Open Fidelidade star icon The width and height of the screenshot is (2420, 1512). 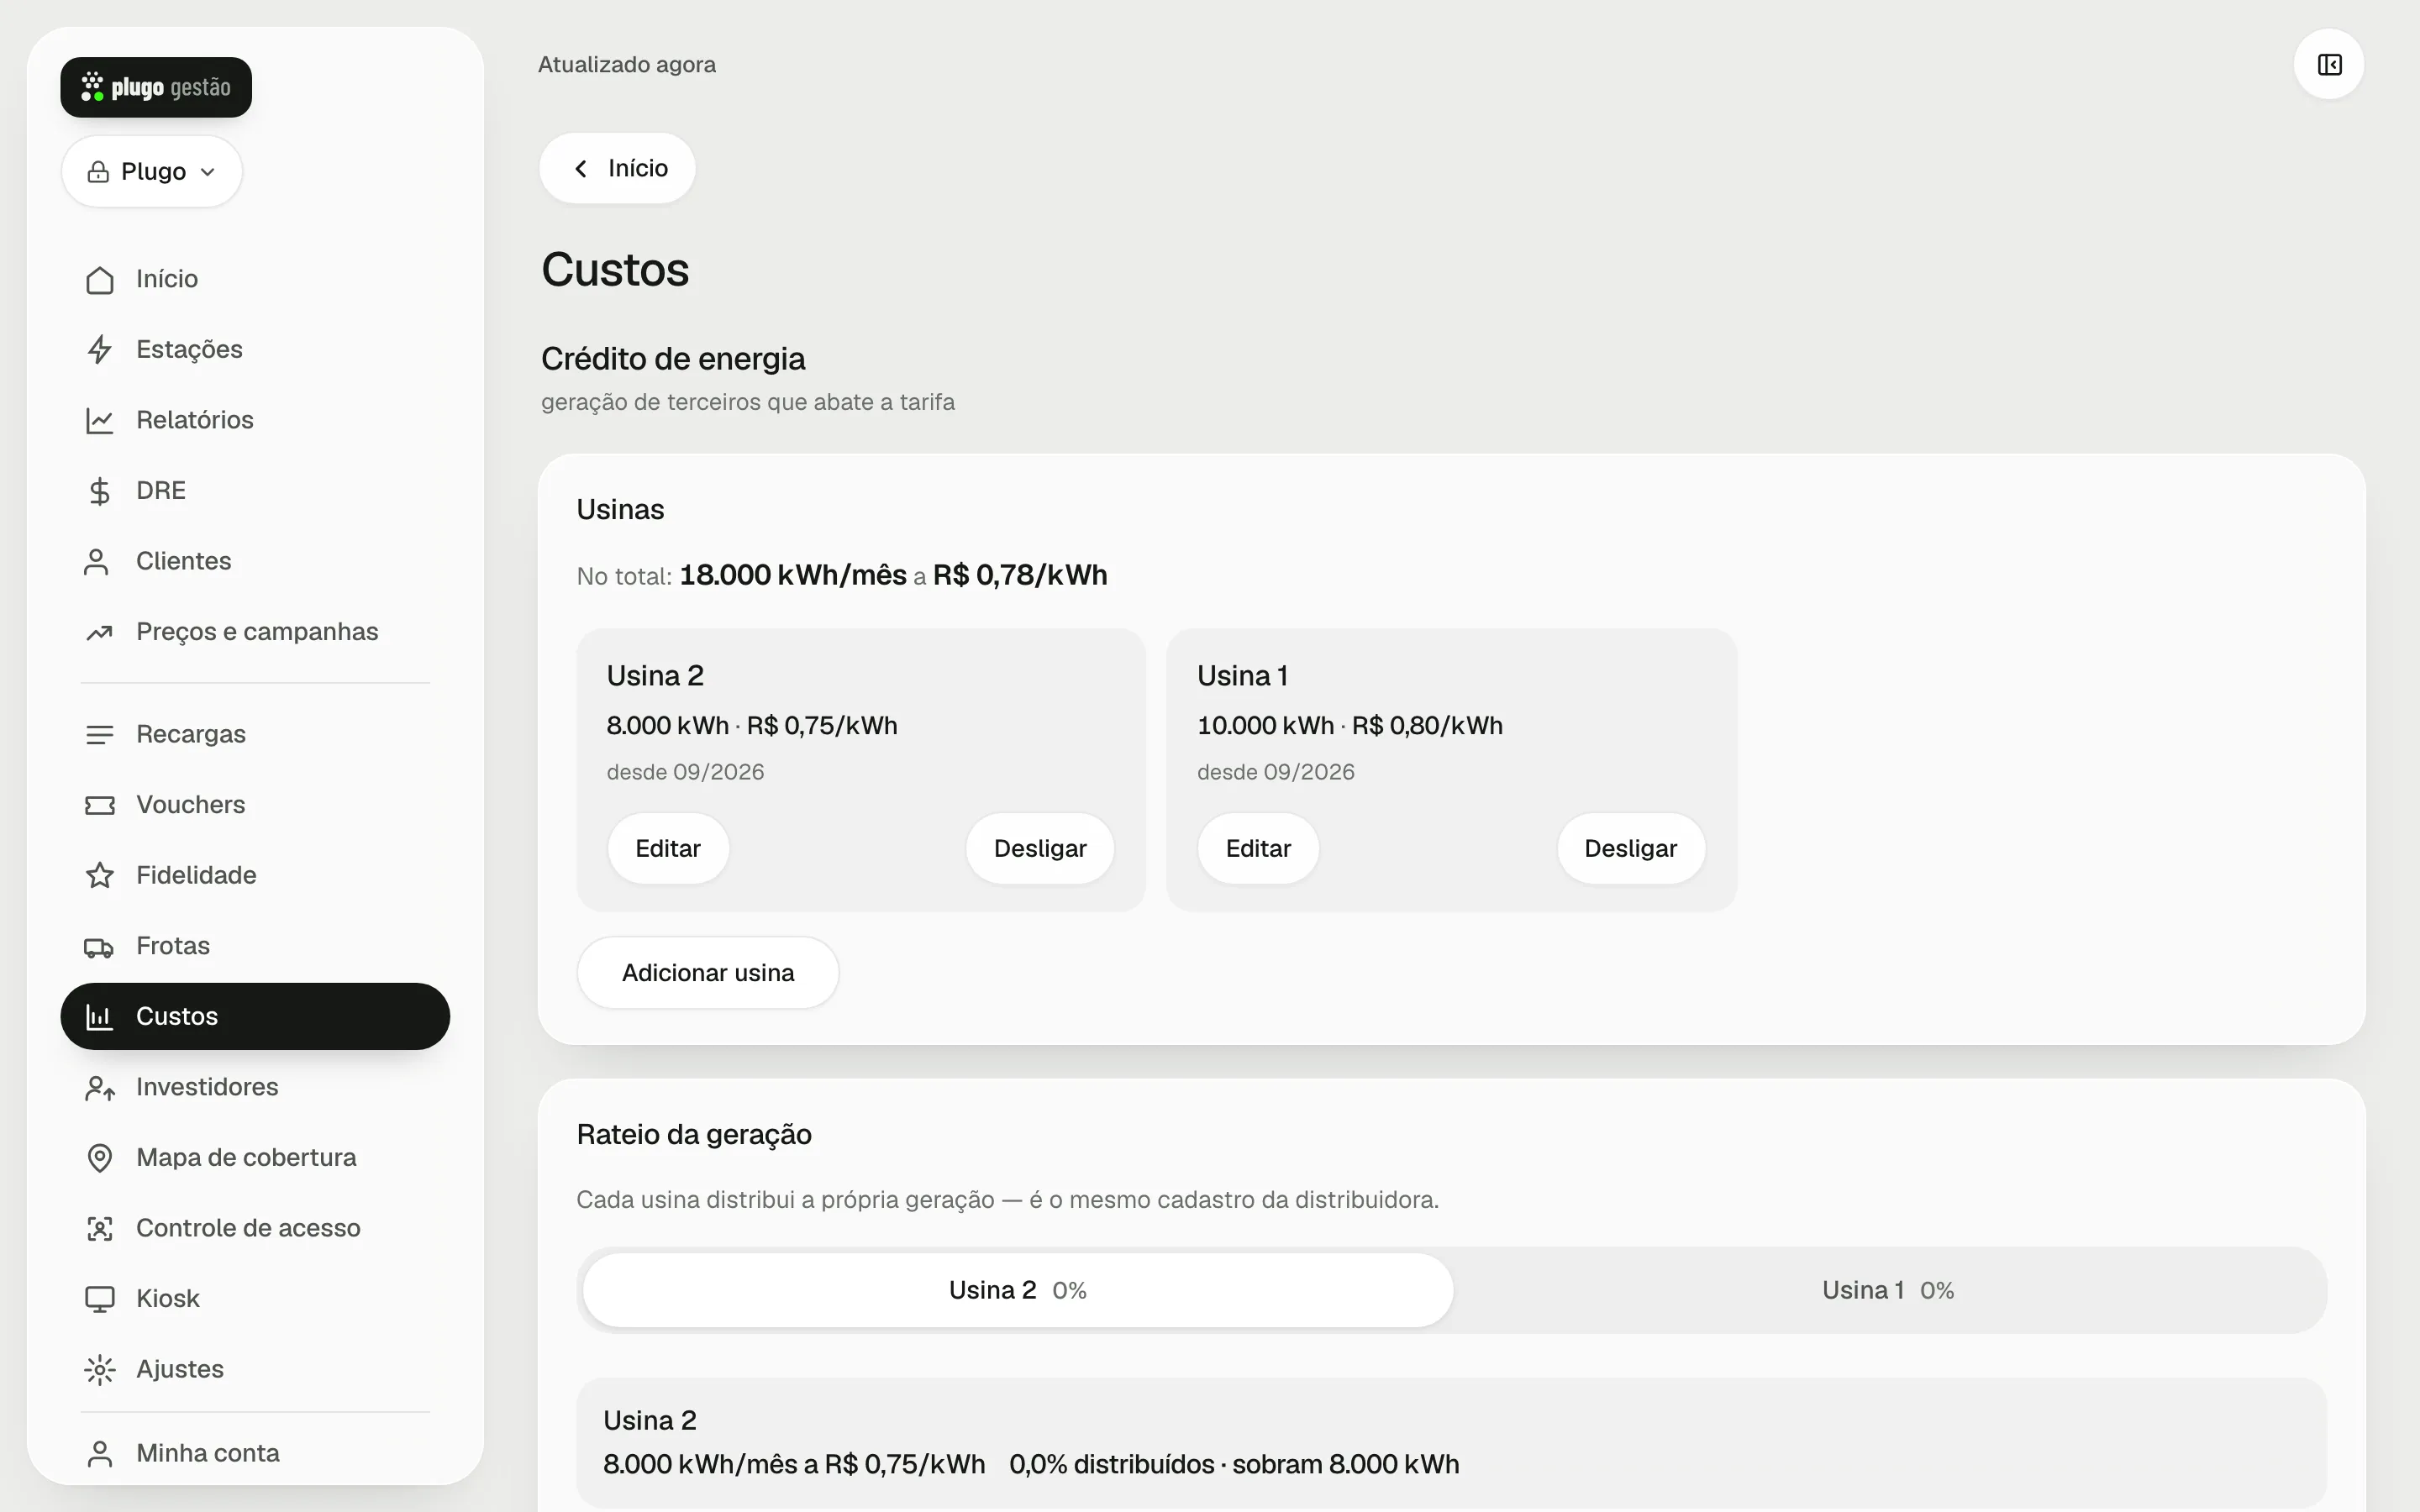tap(99, 876)
